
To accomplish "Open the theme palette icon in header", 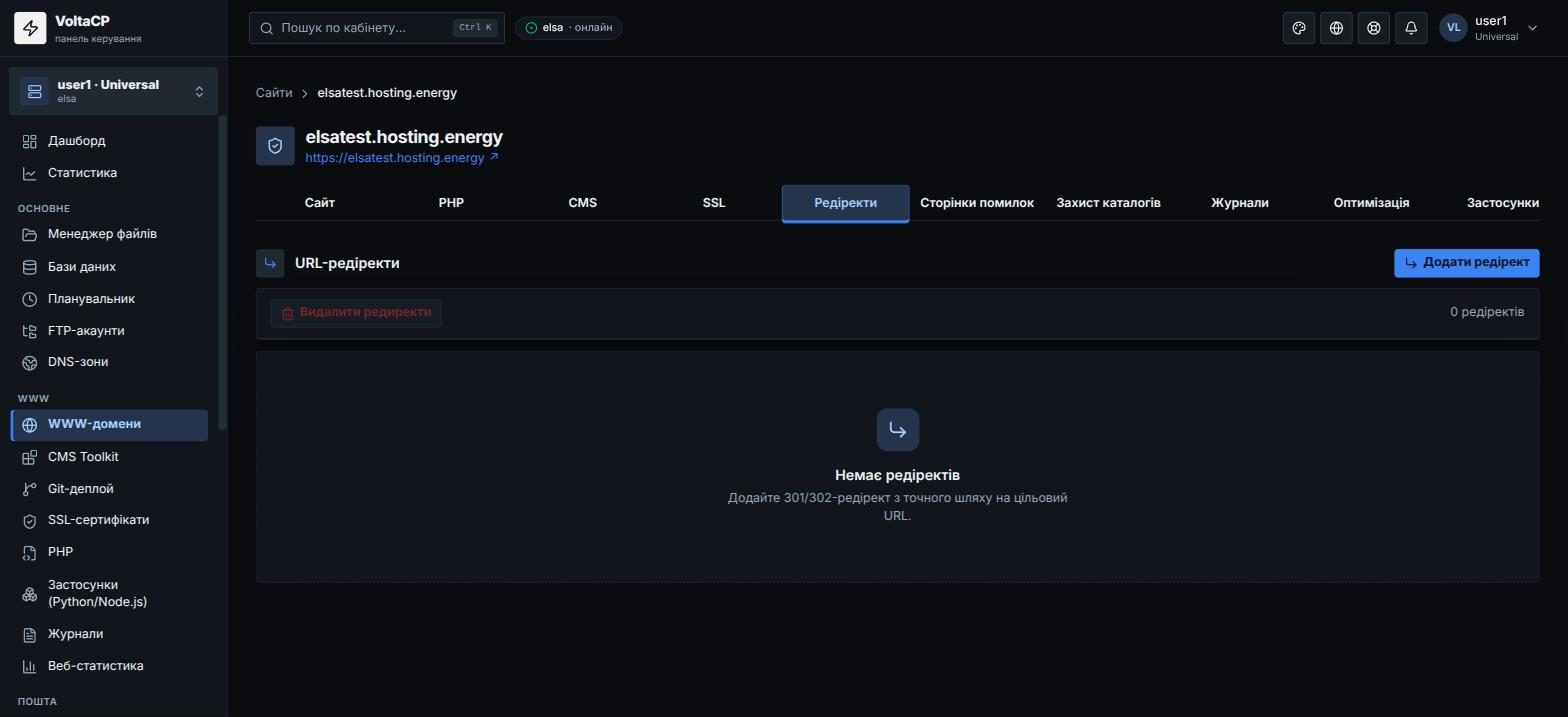I will coord(1299,28).
